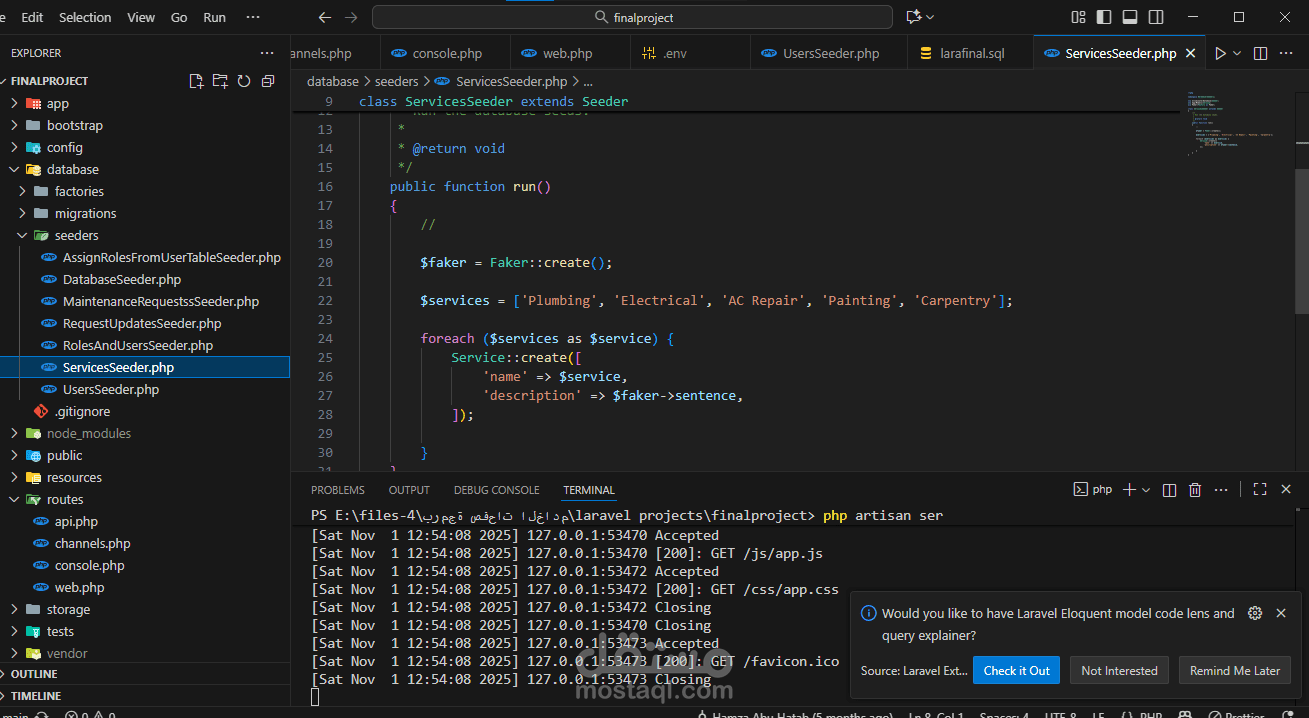Screen dimensions: 1309x718
Task: Kill the terminal with the trash icon
Action: 1195,489
